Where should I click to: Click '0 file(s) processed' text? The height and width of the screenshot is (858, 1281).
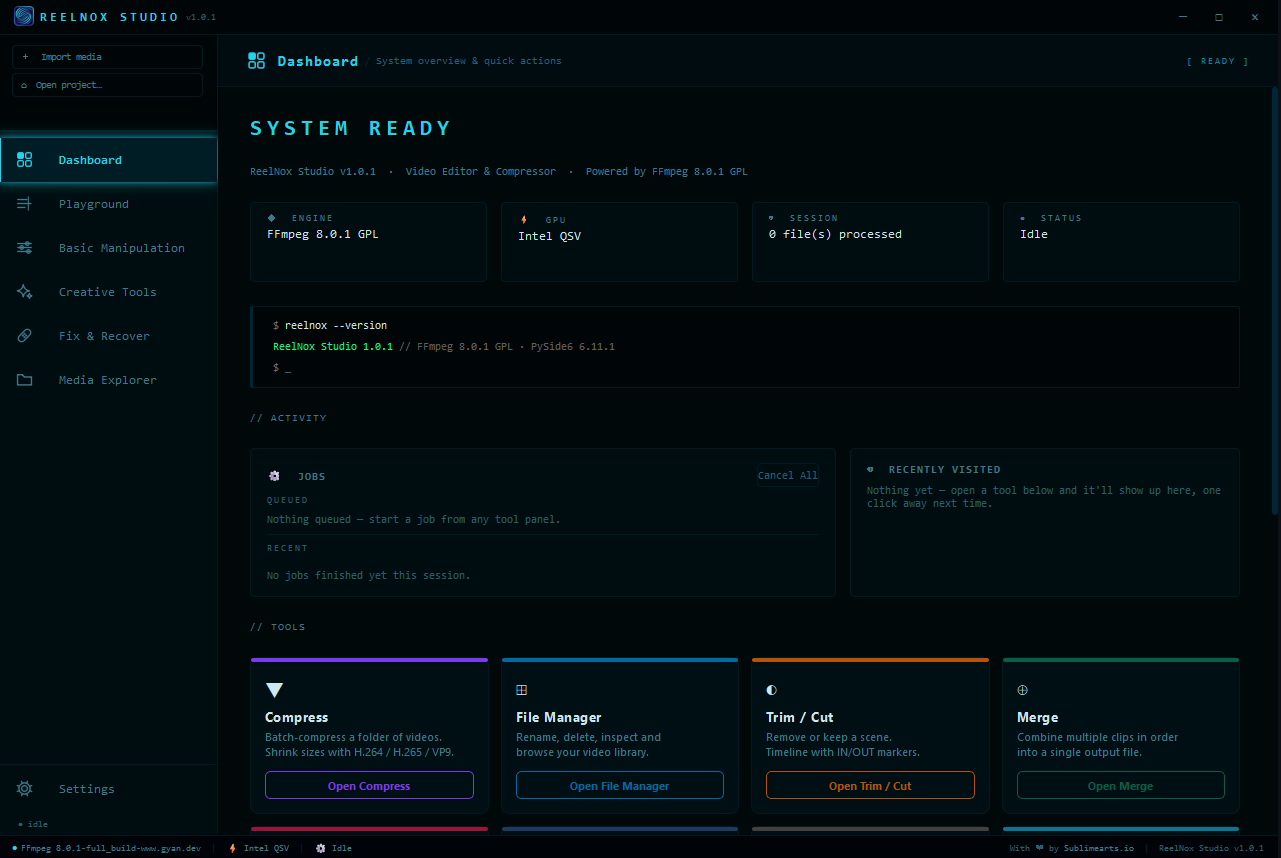click(835, 234)
